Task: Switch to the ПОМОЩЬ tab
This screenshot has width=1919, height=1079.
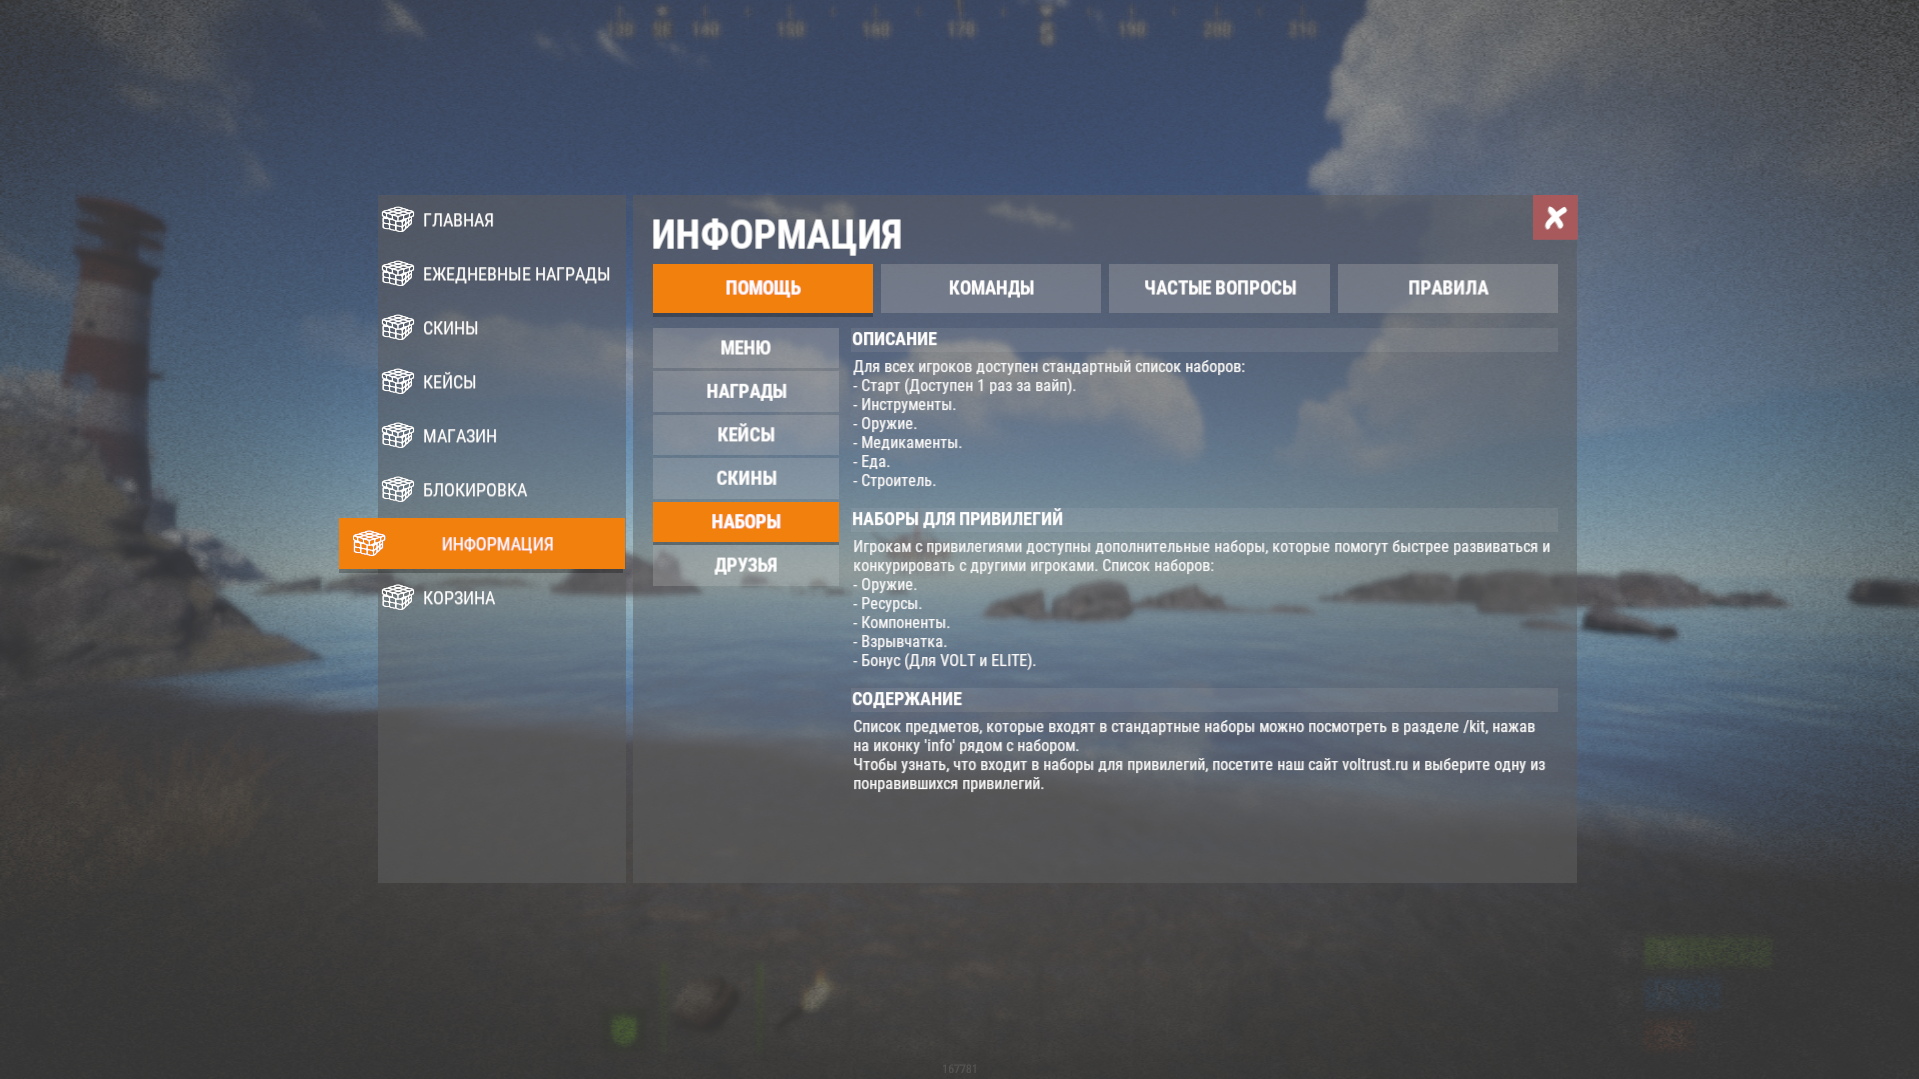Action: pos(762,289)
